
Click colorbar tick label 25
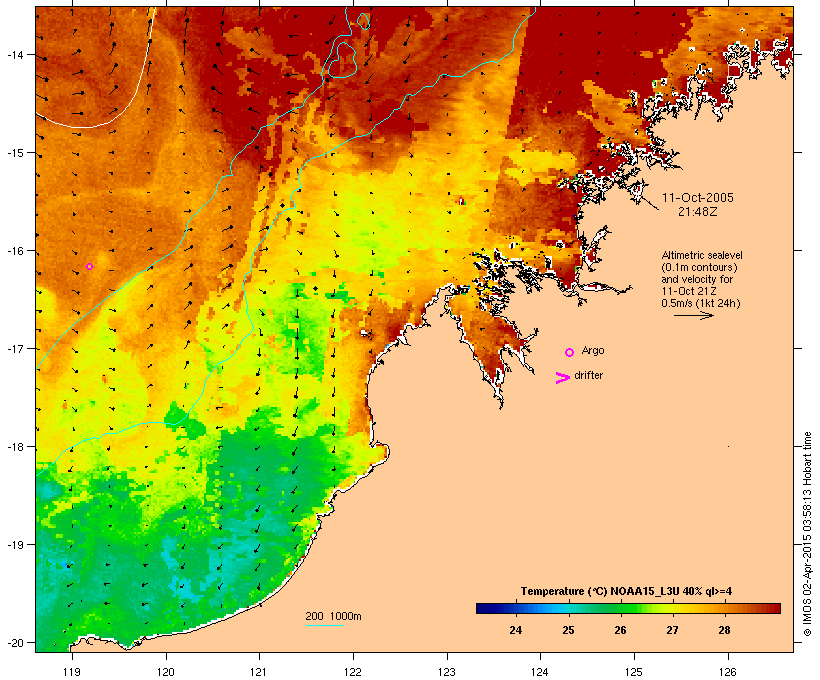(568, 630)
